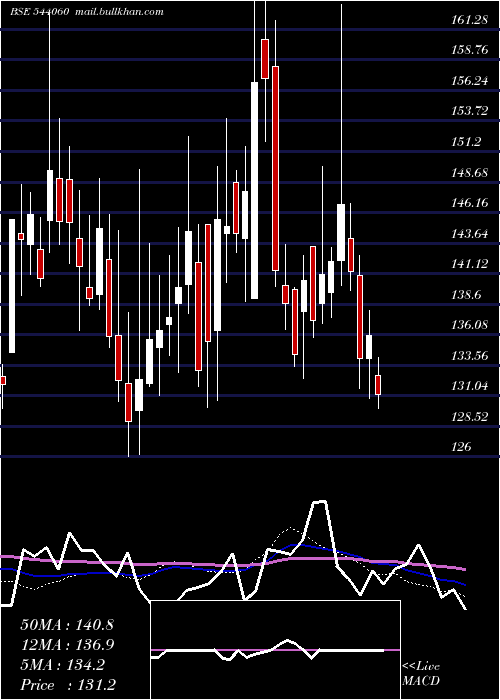Click the 50MA : 140.8 readout
This screenshot has width=500, height=700.
[x=67, y=625]
